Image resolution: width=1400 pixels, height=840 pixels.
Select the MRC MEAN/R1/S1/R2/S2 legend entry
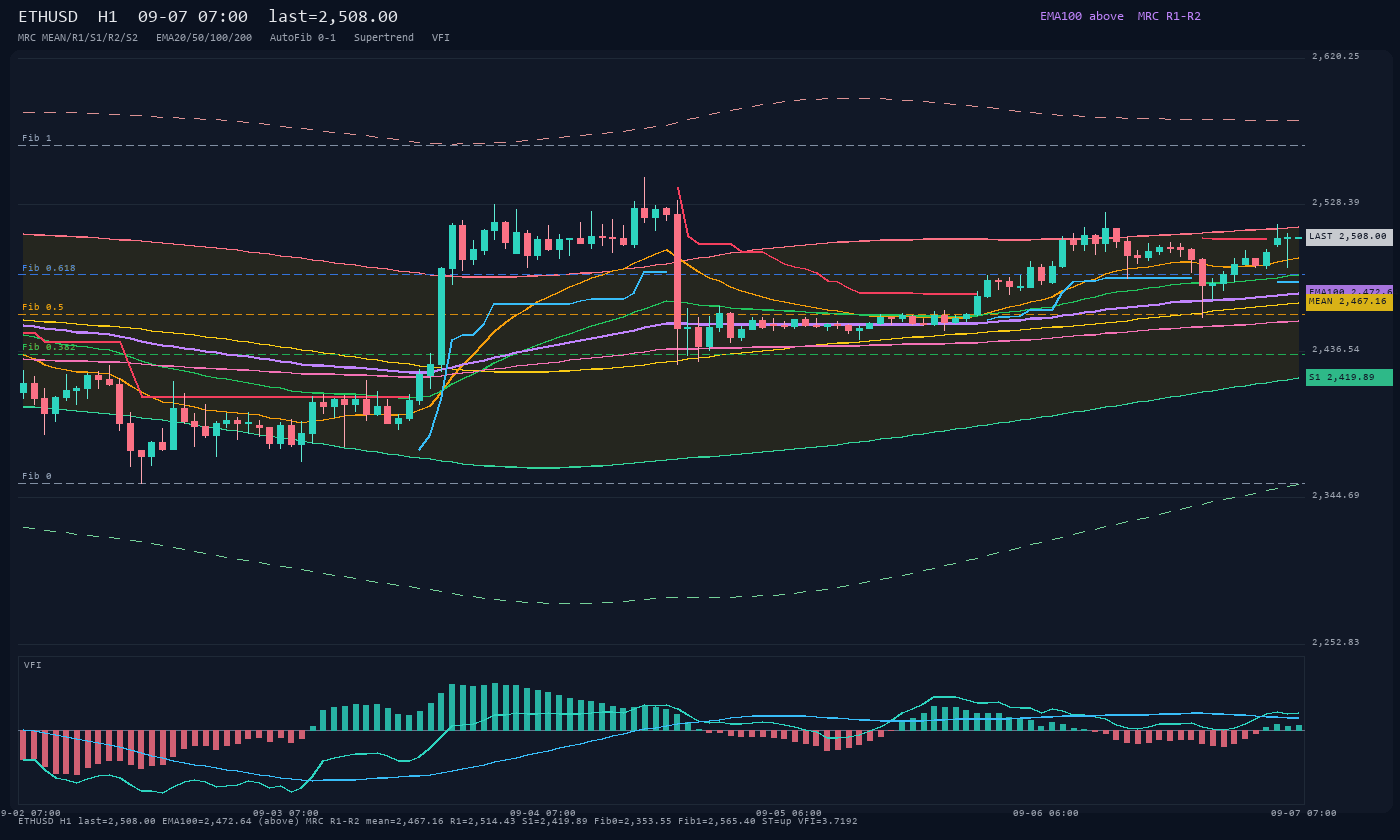click(78, 38)
